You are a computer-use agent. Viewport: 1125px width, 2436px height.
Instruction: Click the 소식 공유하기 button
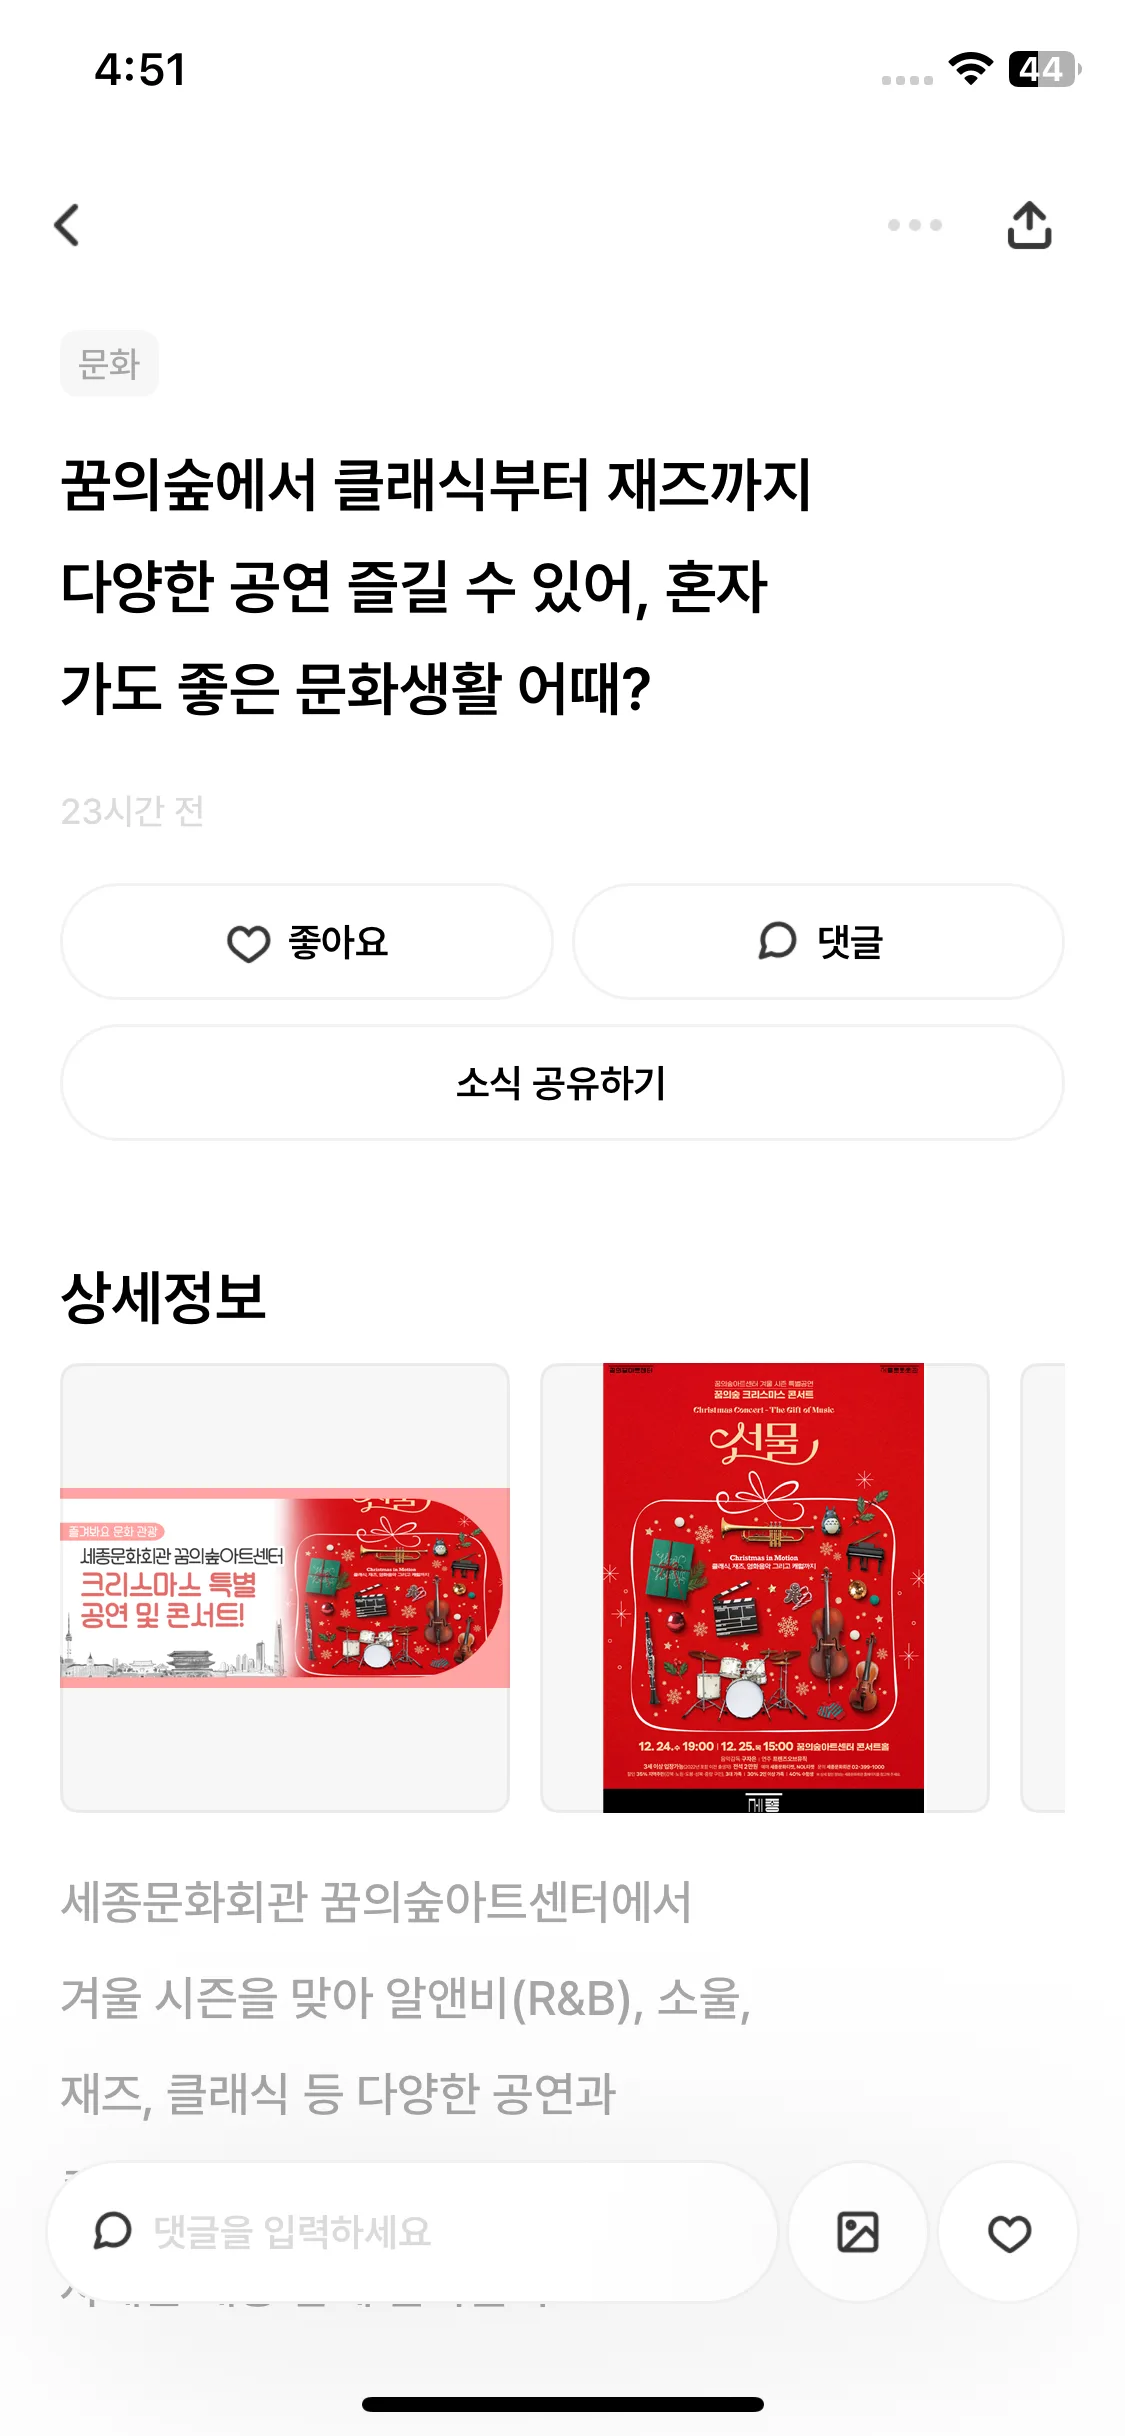[x=562, y=1082]
